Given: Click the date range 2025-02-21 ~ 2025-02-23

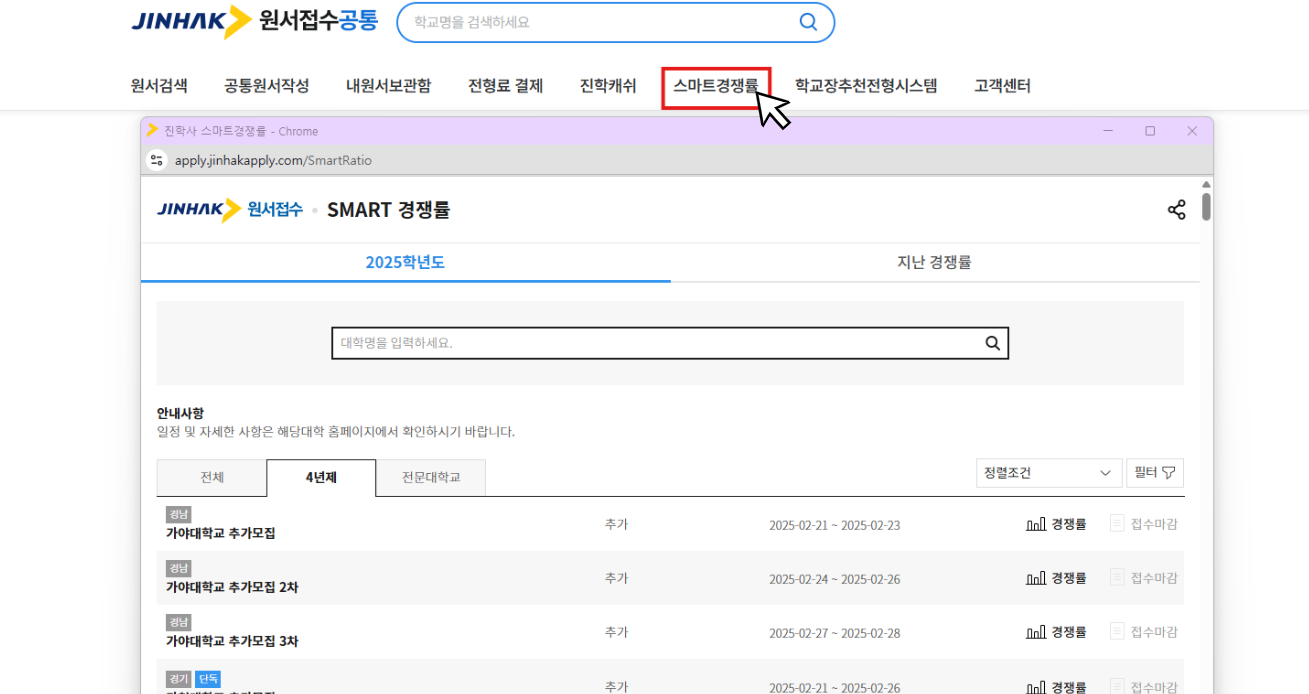Looking at the screenshot, I should pos(834,525).
